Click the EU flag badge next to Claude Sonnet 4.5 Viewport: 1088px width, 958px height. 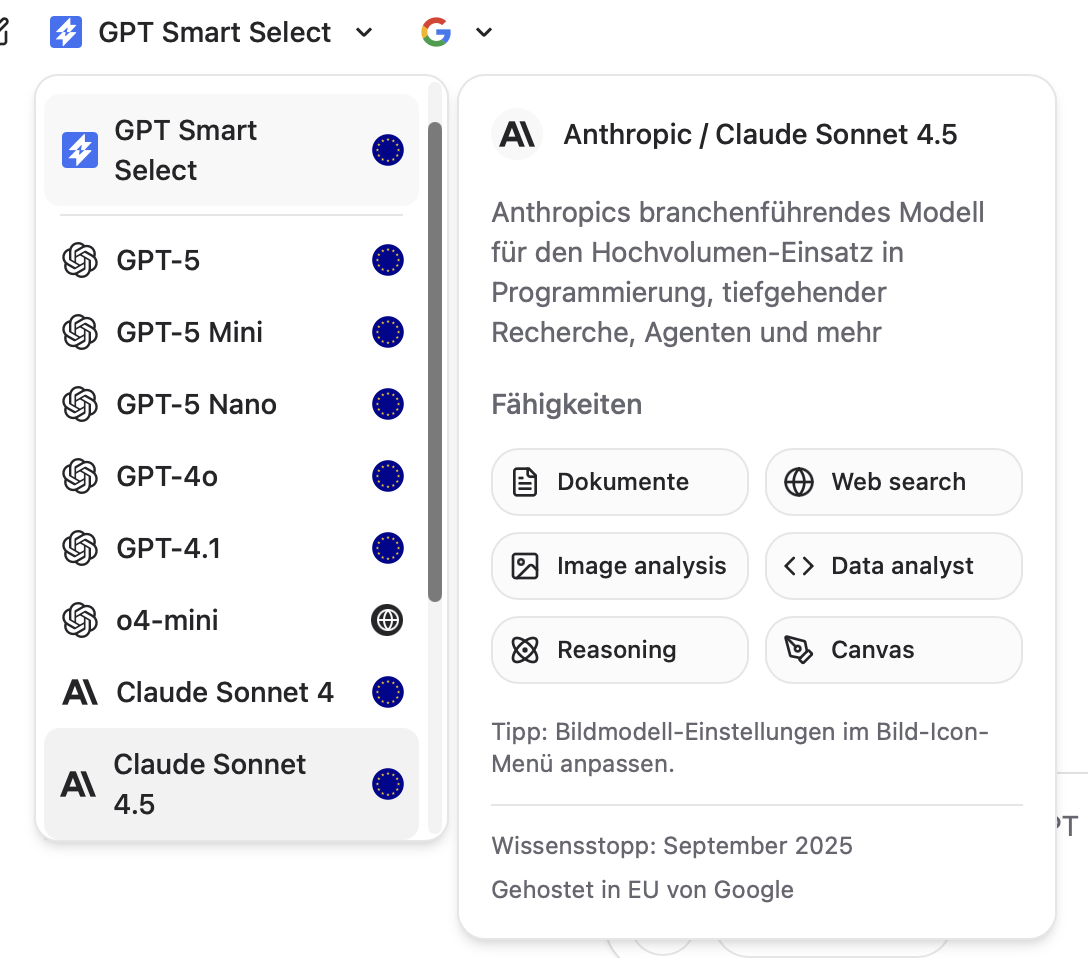(x=387, y=784)
